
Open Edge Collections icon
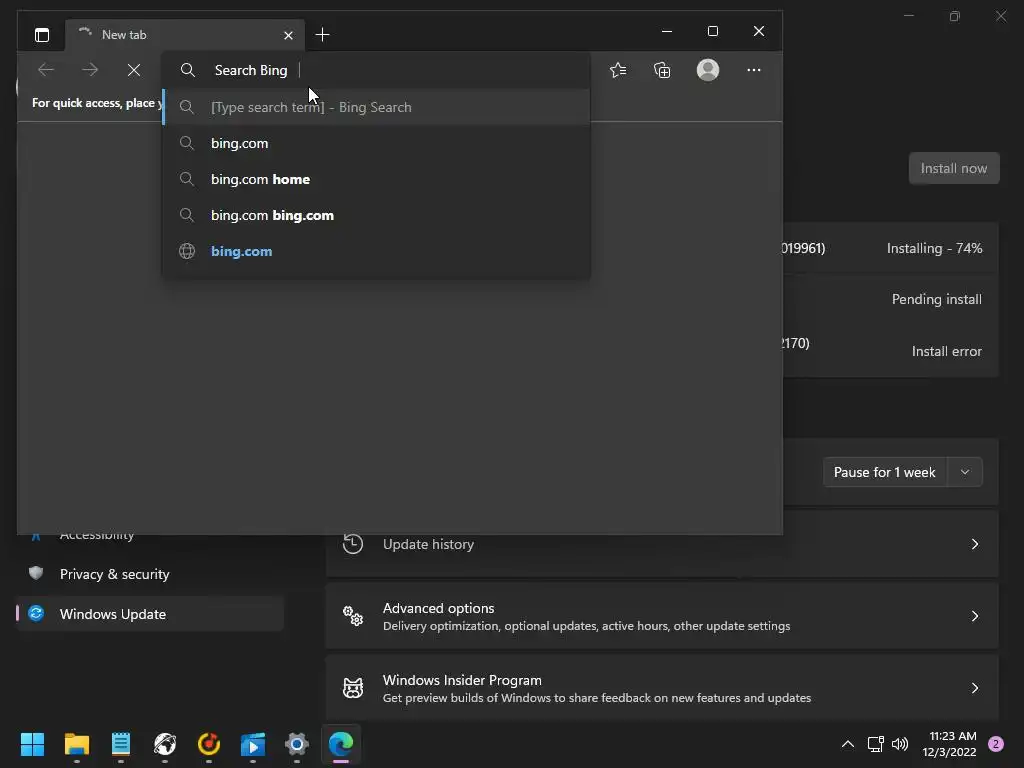[662, 70]
